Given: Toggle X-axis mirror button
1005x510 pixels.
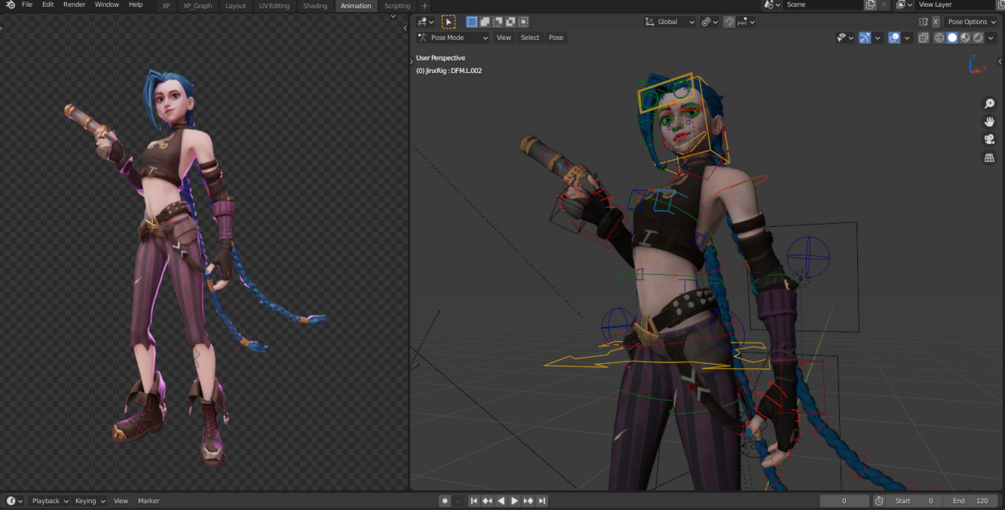Looking at the screenshot, I should (x=936, y=22).
